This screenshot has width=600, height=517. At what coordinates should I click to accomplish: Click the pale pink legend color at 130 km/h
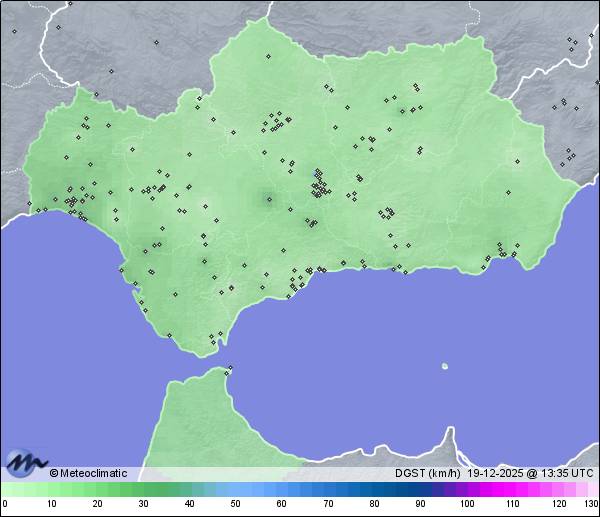click(592, 489)
